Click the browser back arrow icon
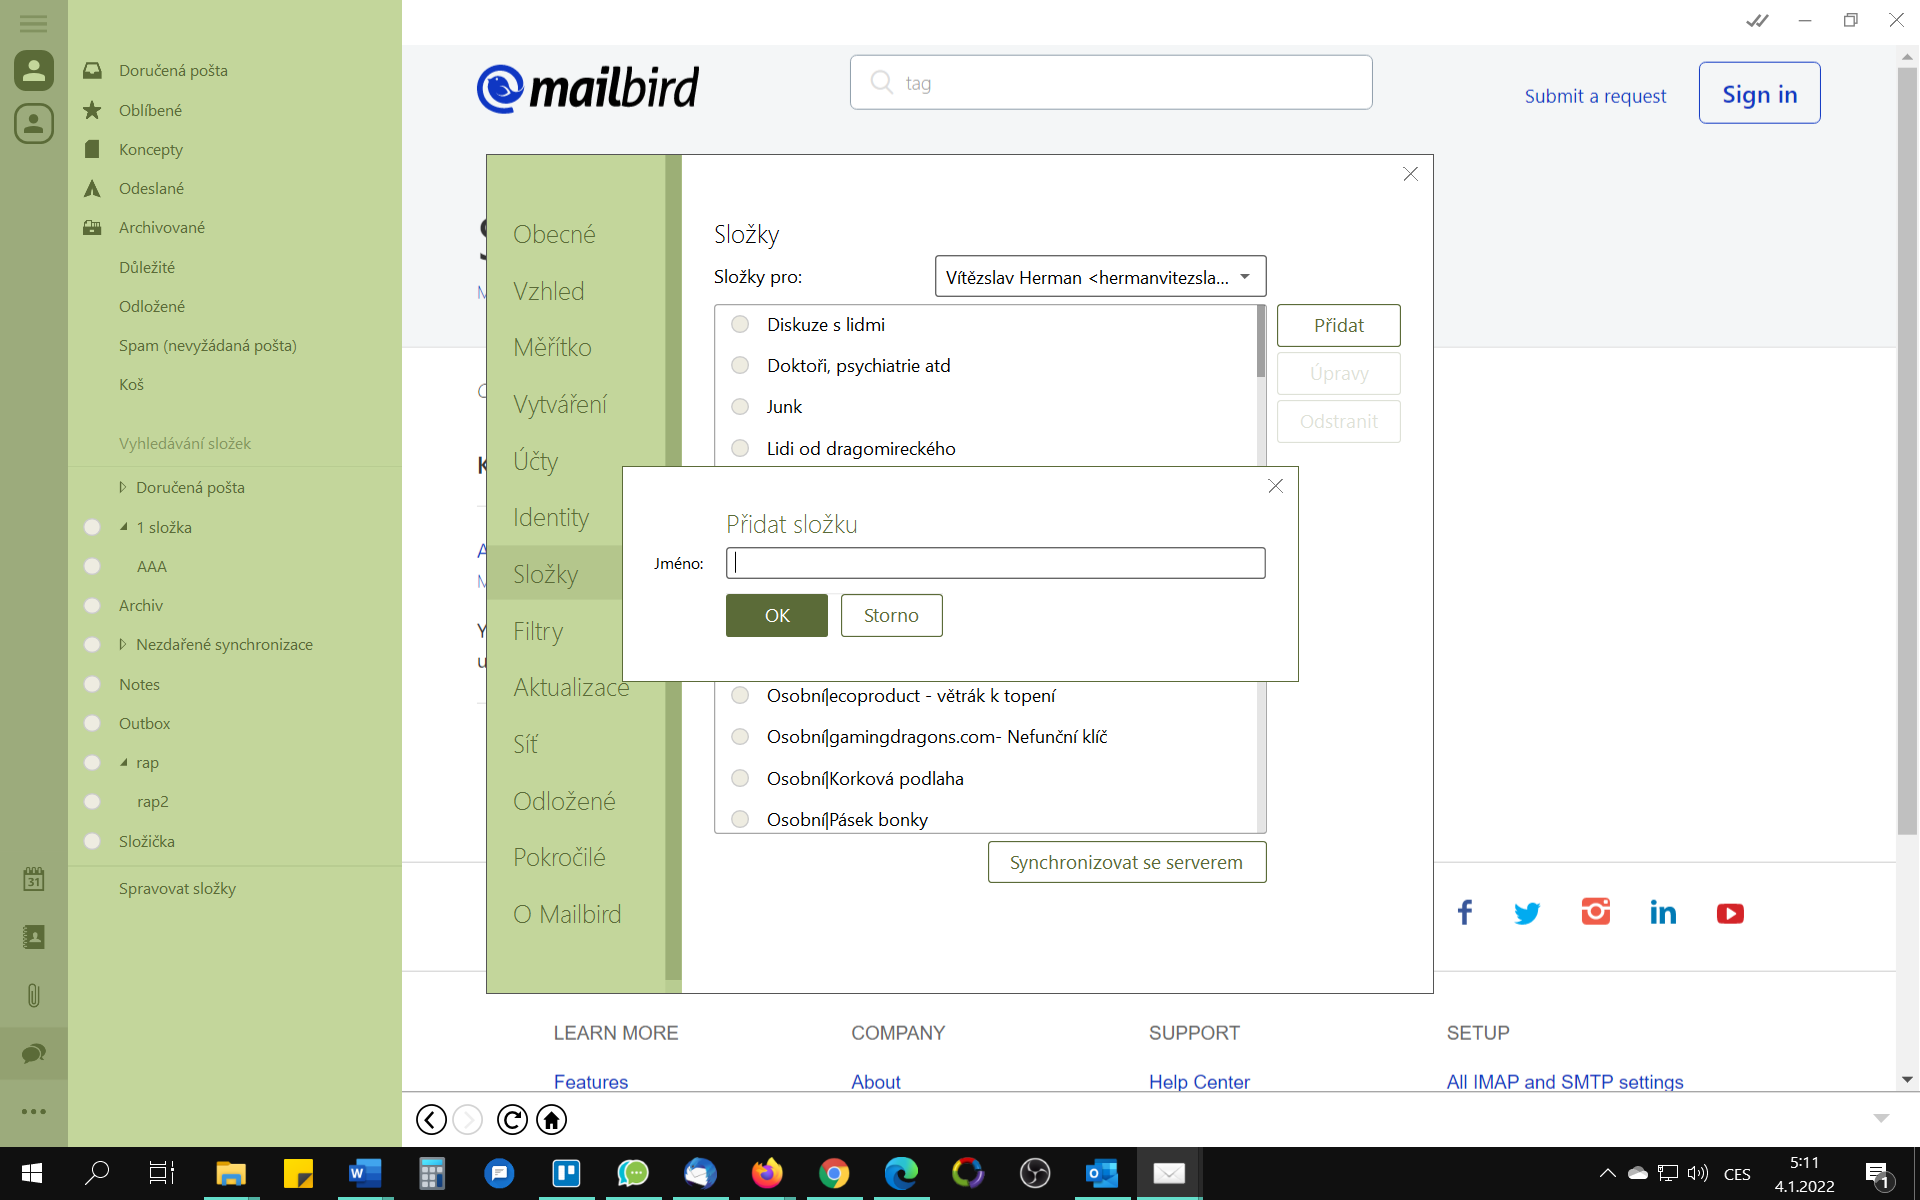Screen dimensions: 1920x1200 tap(431, 1119)
